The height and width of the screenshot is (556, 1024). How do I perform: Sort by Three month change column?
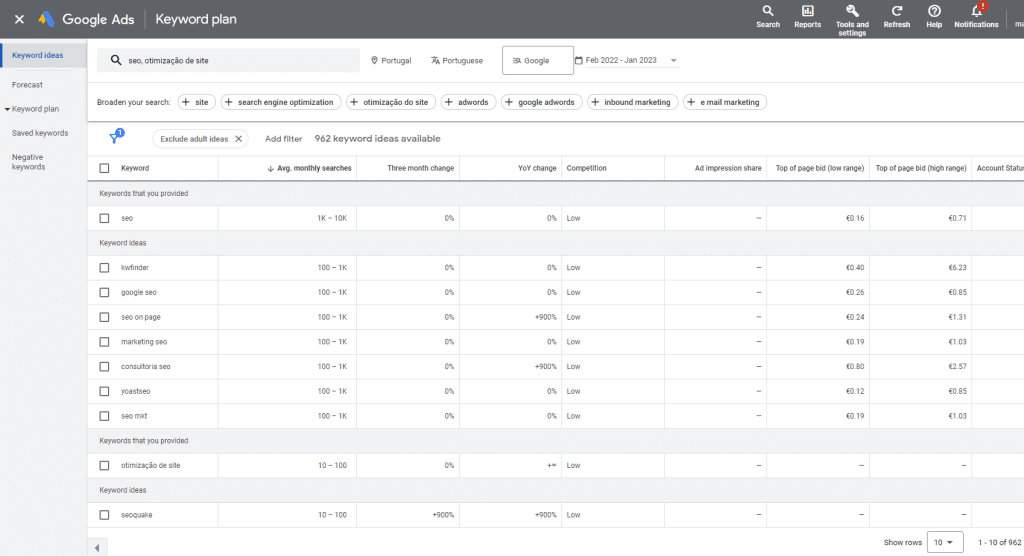(421, 169)
